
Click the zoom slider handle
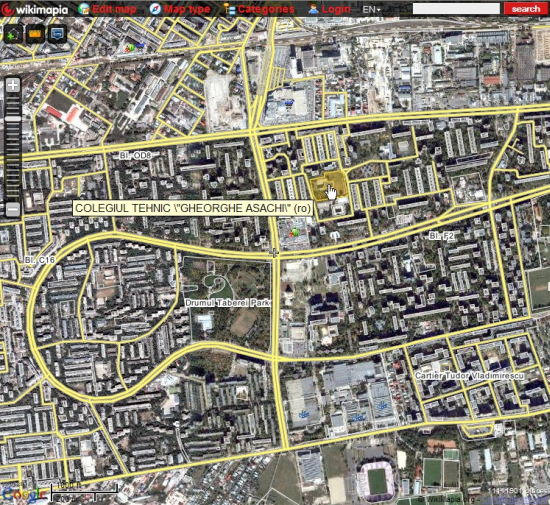tap(13, 119)
